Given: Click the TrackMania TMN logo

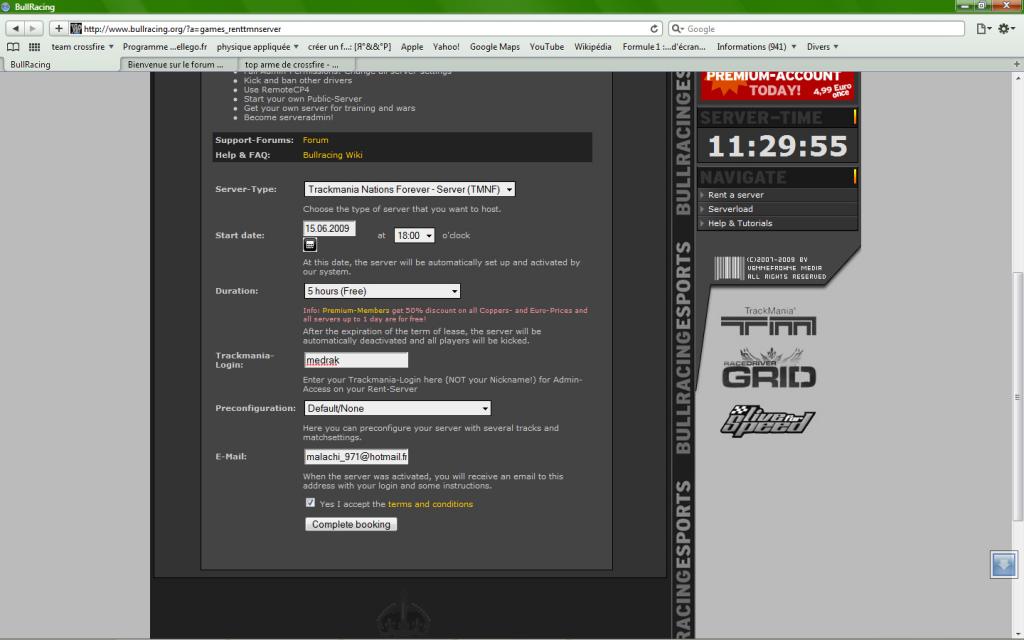Looking at the screenshot, I should (769, 321).
